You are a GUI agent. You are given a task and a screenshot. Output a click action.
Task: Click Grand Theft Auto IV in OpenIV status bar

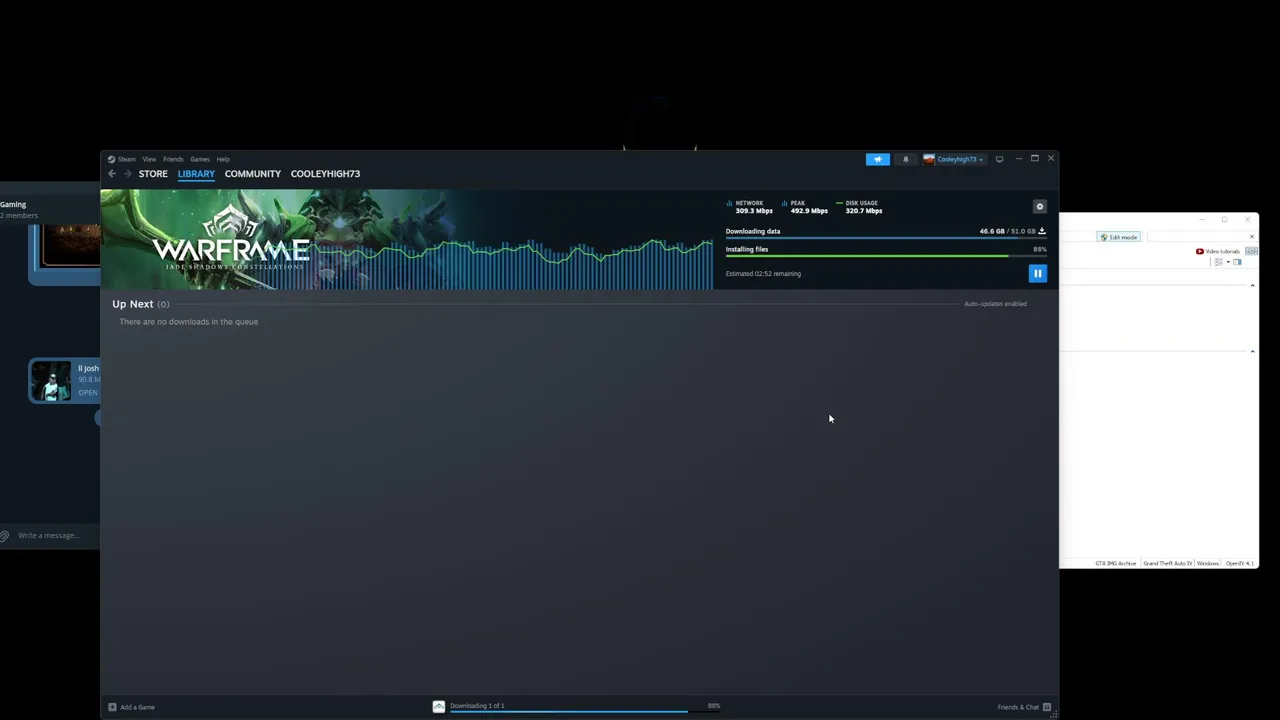(x=1168, y=563)
